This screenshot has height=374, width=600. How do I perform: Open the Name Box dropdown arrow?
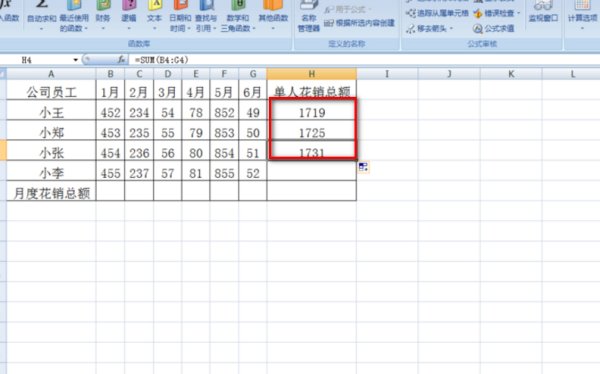tap(75, 60)
